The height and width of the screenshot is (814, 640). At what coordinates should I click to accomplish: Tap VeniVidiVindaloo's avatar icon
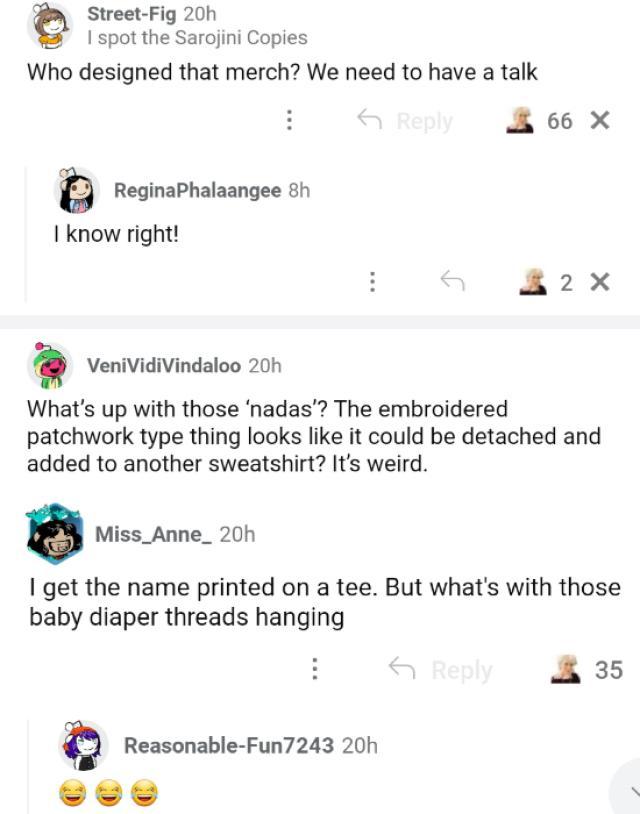tap(49, 366)
